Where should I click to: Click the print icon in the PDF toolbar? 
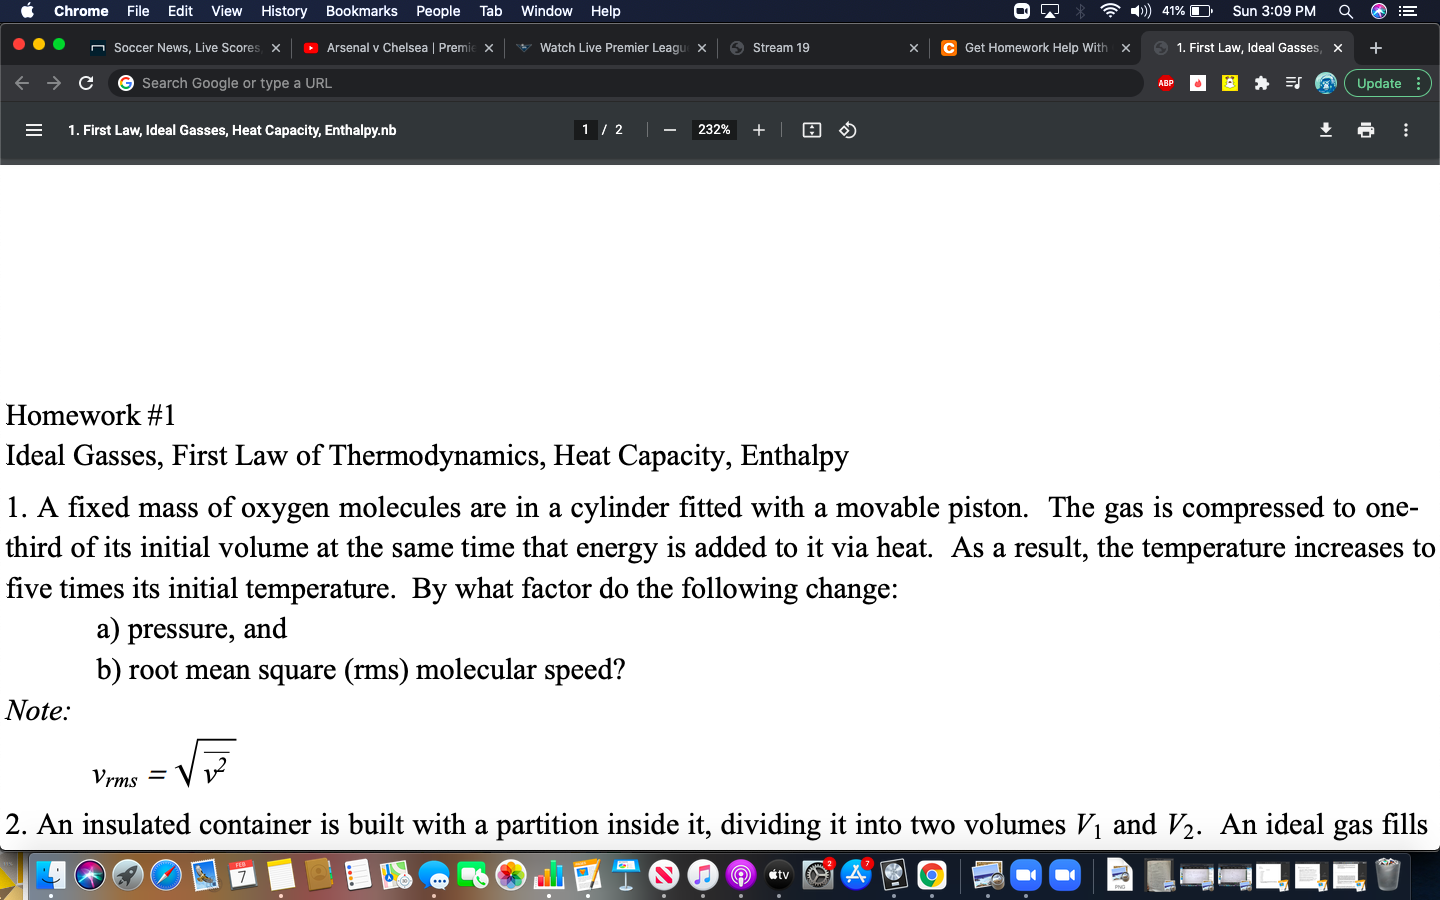click(x=1365, y=130)
